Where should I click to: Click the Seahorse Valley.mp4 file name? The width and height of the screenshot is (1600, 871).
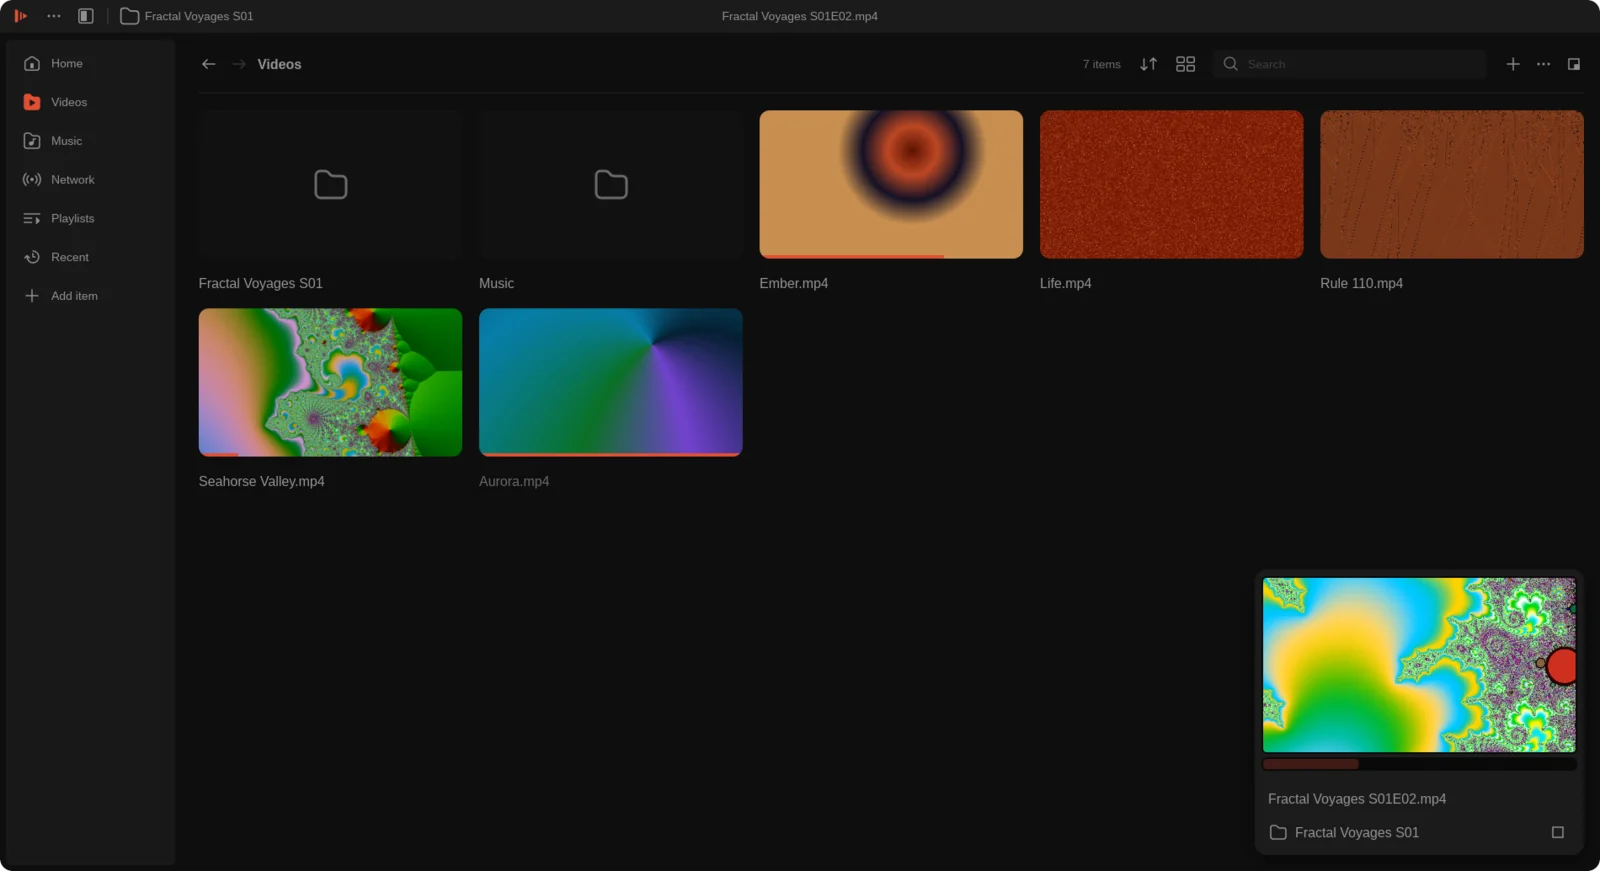click(261, 481)
